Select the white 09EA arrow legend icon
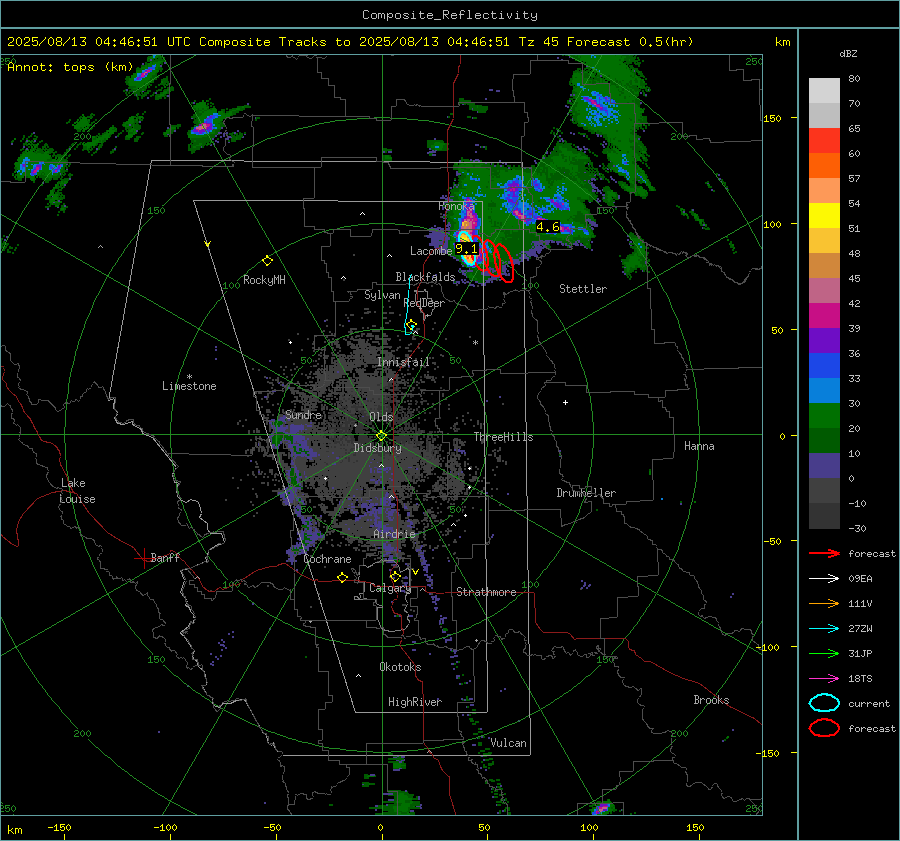The width and height of the screenshot is (900, 841). pyautogui.click(x=824, y=578)
